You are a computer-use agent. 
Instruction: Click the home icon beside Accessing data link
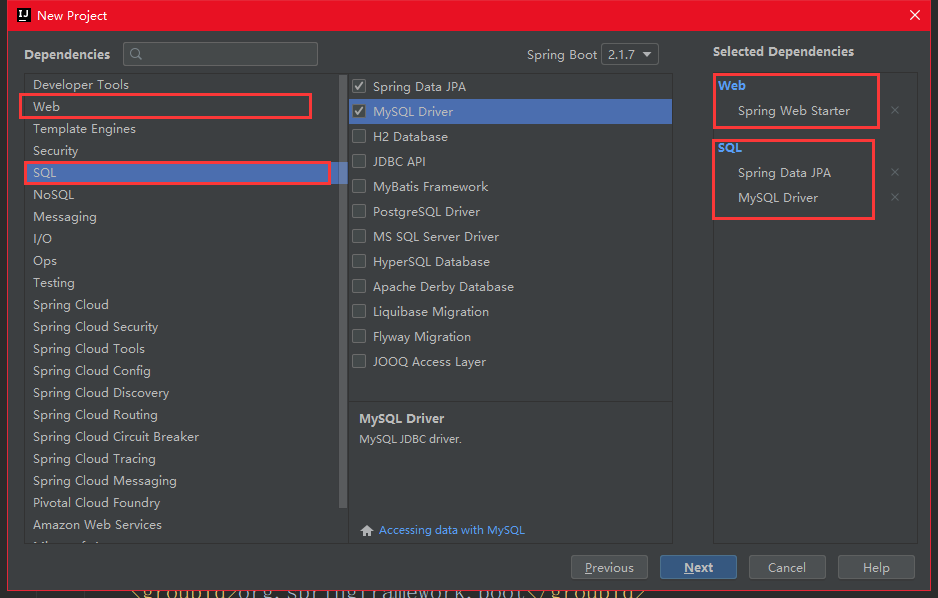pyautogui.click(x=367, y=530)
